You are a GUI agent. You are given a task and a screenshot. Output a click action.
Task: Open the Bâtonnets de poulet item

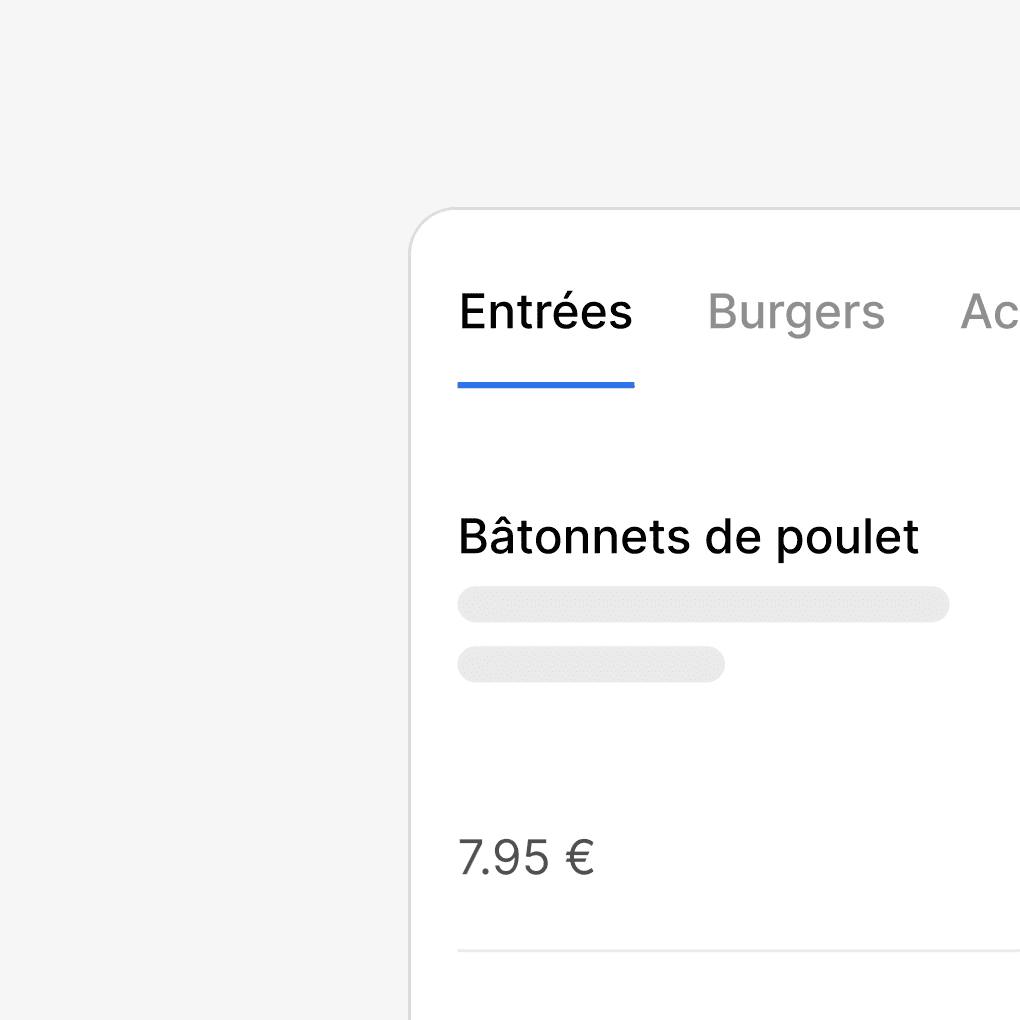pyautogui.click(x=688, y=537)
